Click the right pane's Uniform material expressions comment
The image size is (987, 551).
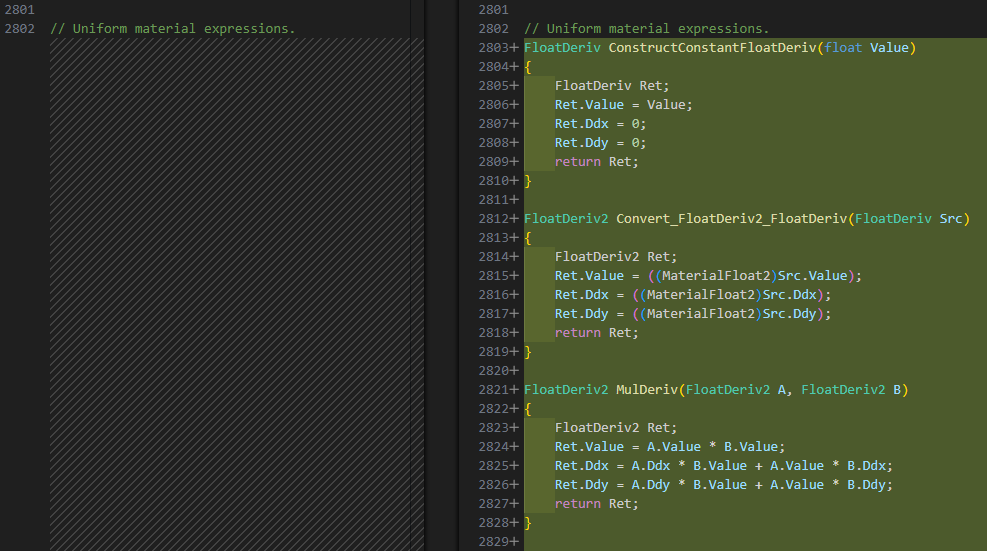tap(646, 28)
